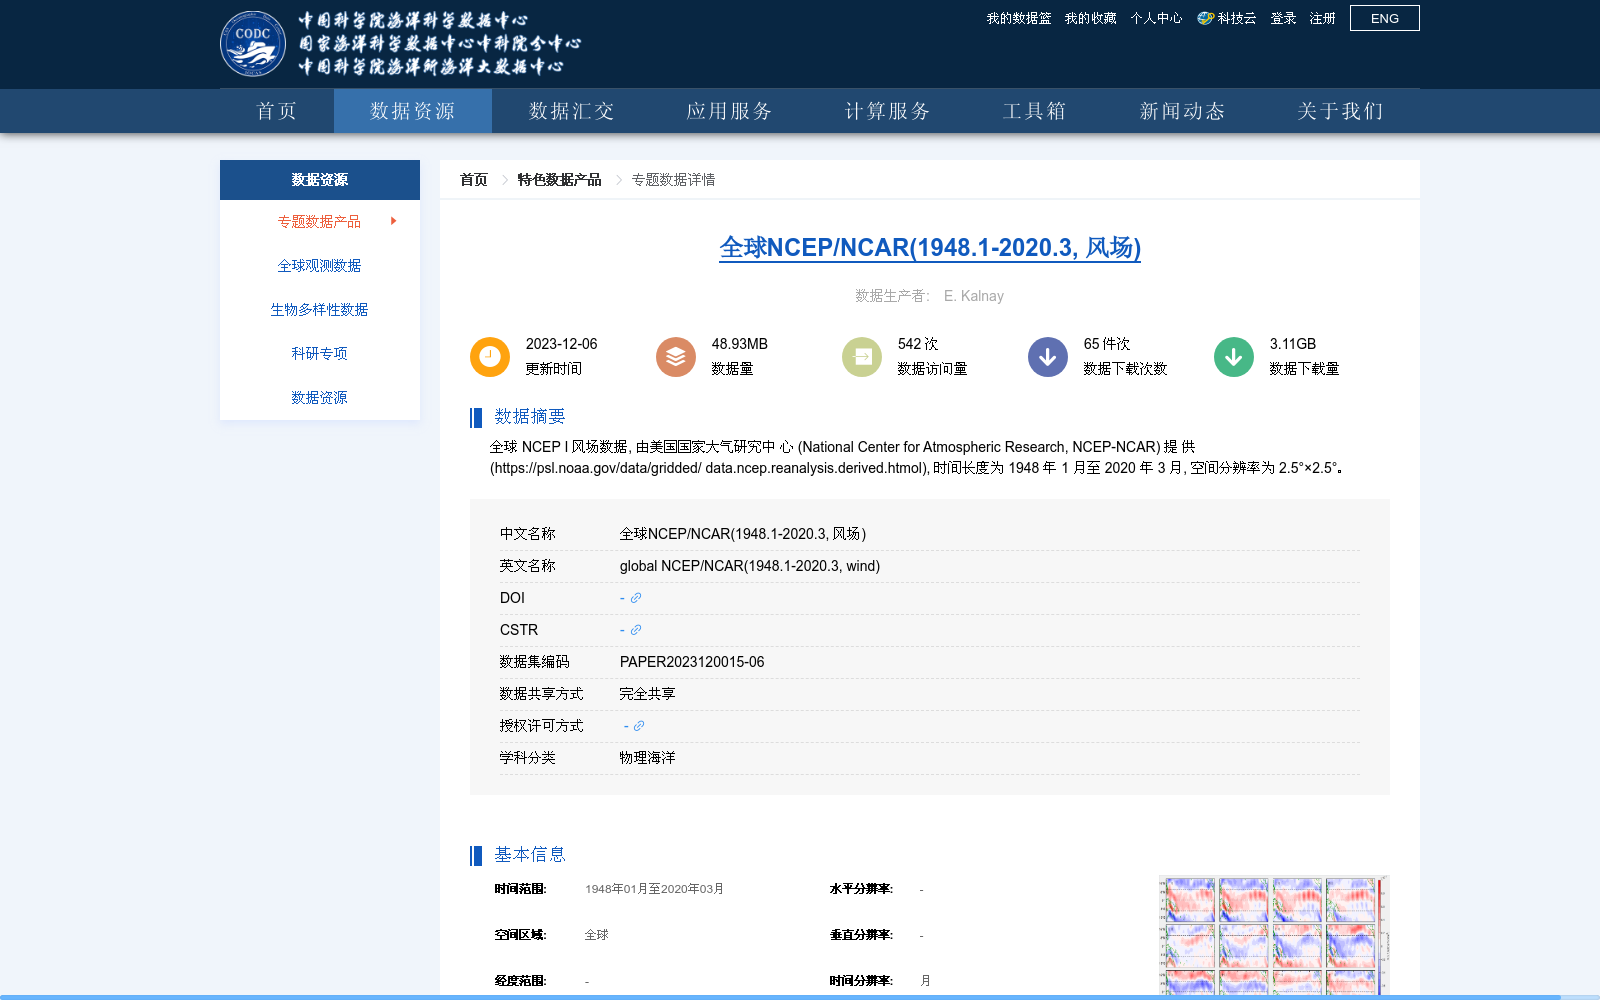Open 生物多样性数据 in sidebar

[319, 309]
